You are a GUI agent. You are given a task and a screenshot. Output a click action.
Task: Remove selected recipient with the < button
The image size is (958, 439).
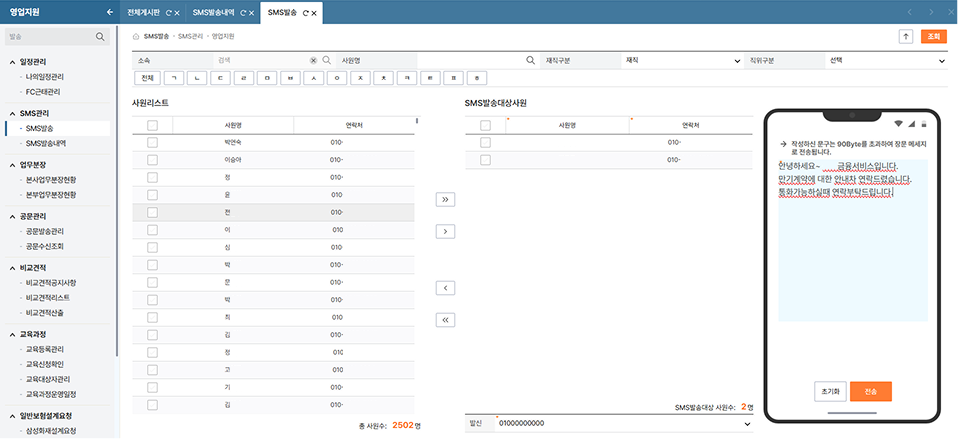tap(445, 288)
